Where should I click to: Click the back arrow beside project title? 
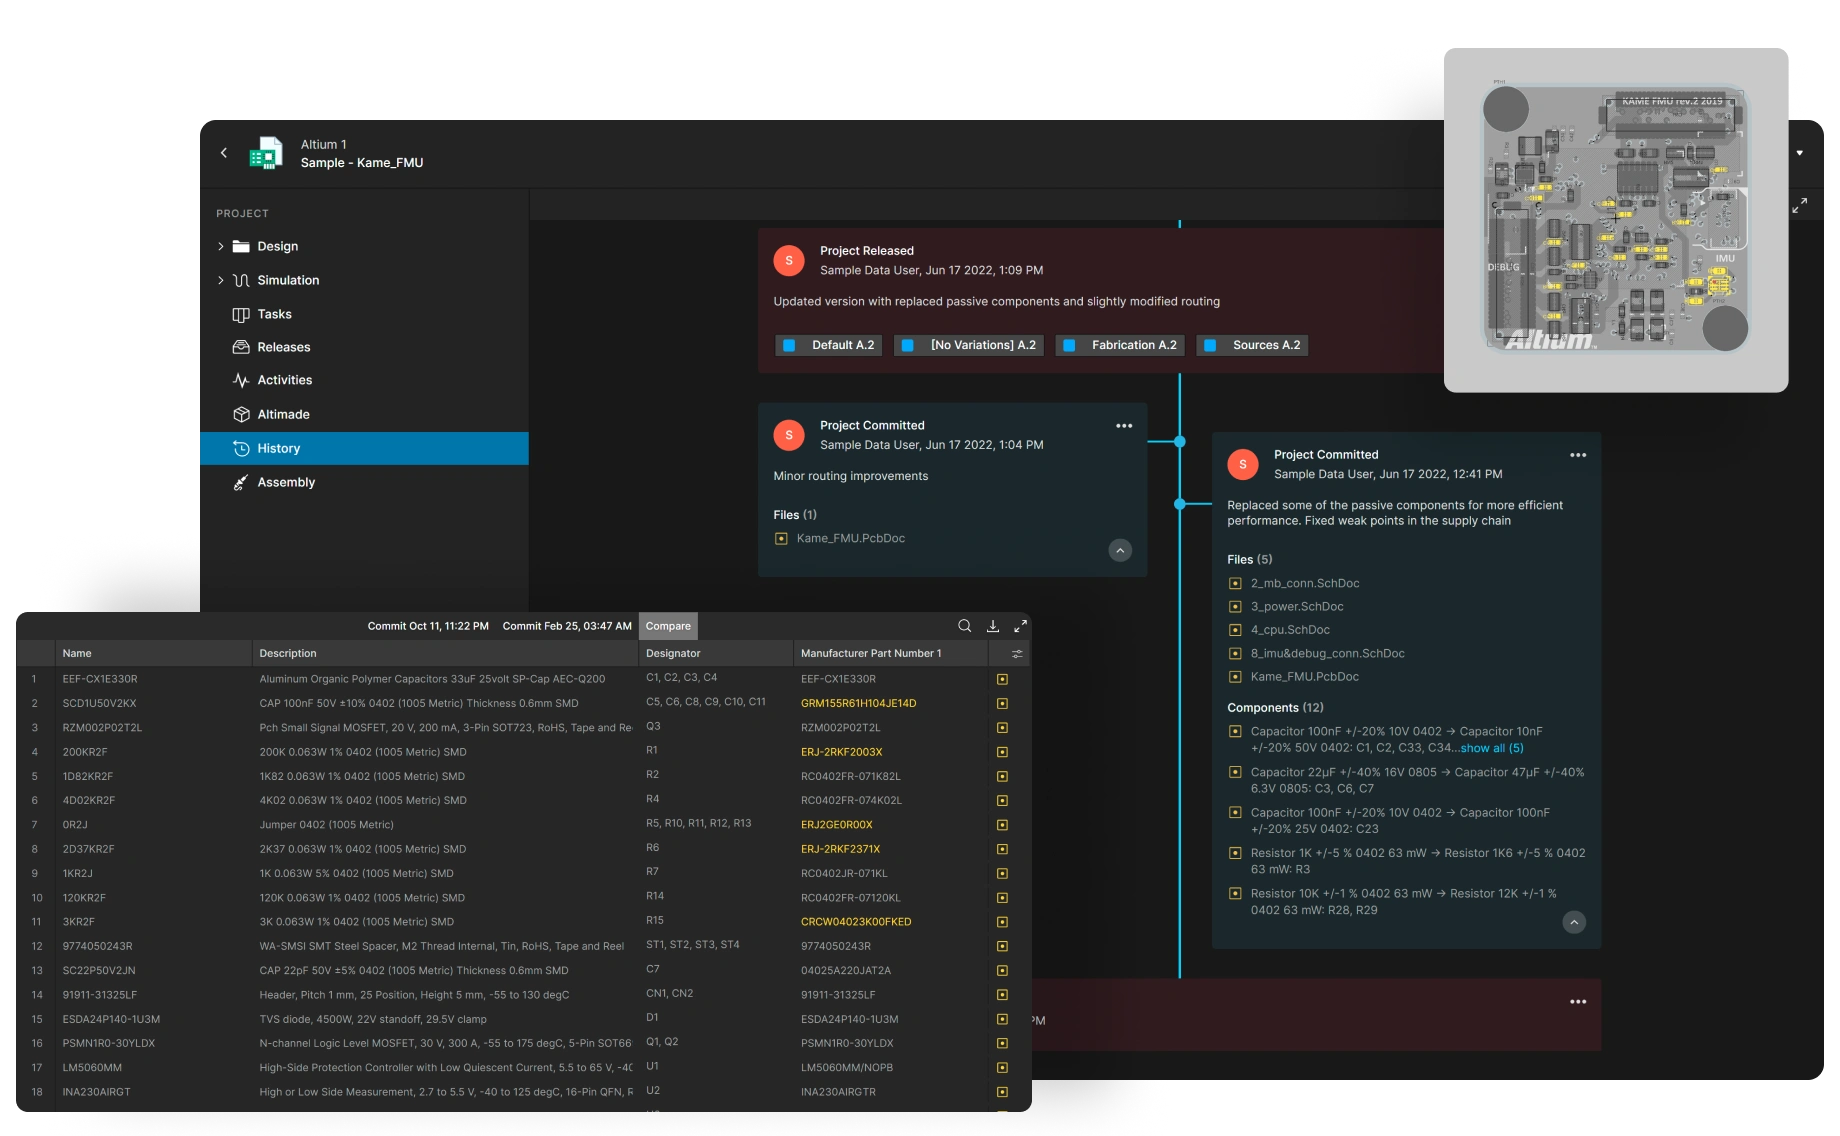click(224, 153)
